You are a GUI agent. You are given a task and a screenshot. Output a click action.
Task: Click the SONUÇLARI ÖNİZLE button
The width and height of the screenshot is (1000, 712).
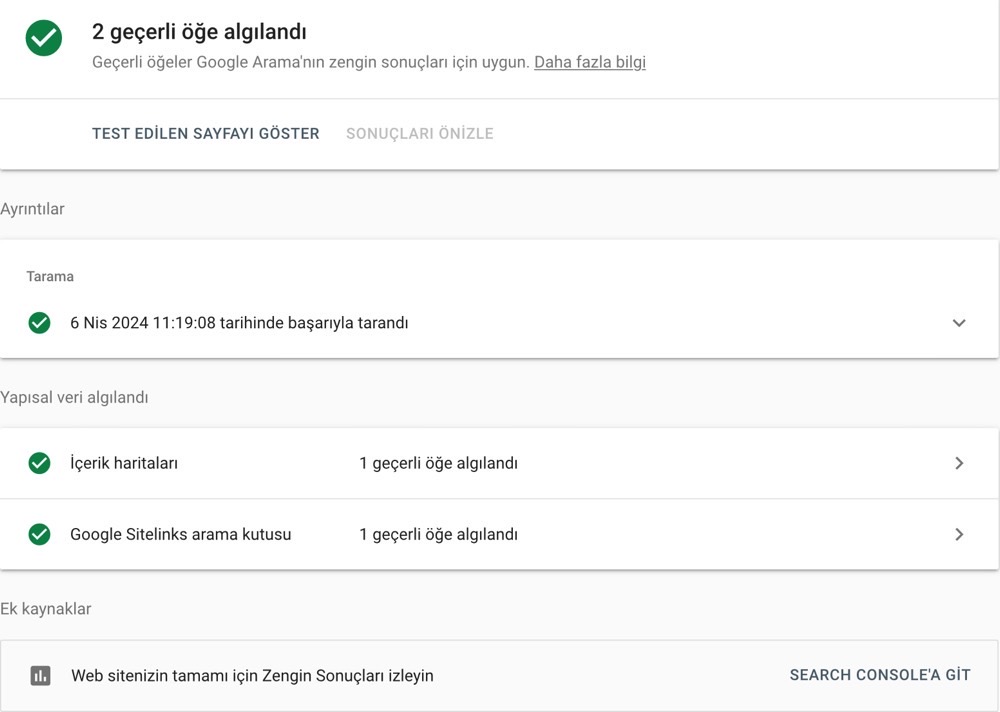click(419, 133)
